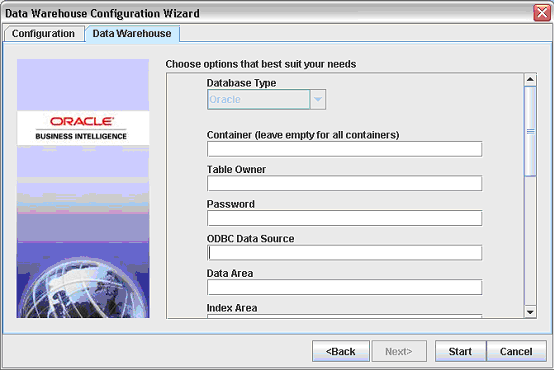
Task: Click the Start button
Action: (x=460, y=351)
